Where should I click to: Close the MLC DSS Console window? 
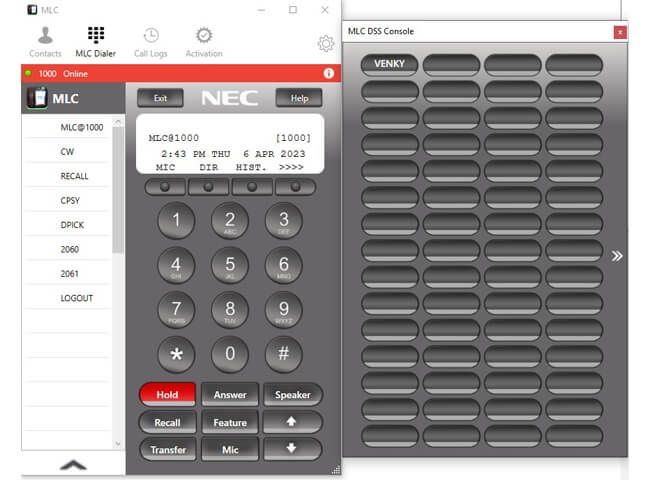pyautogui.click(x=620, y=32)
